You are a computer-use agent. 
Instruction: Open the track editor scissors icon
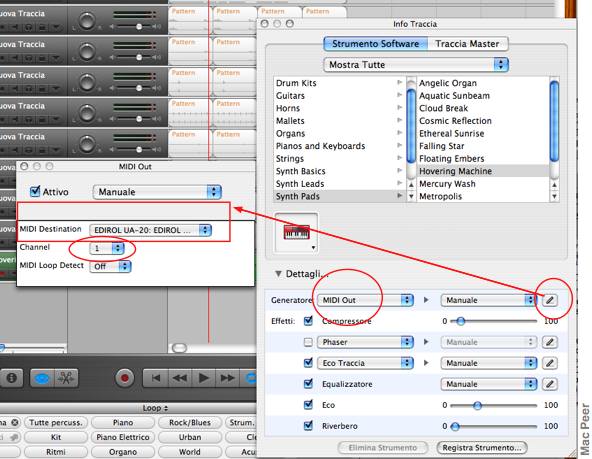66,378
